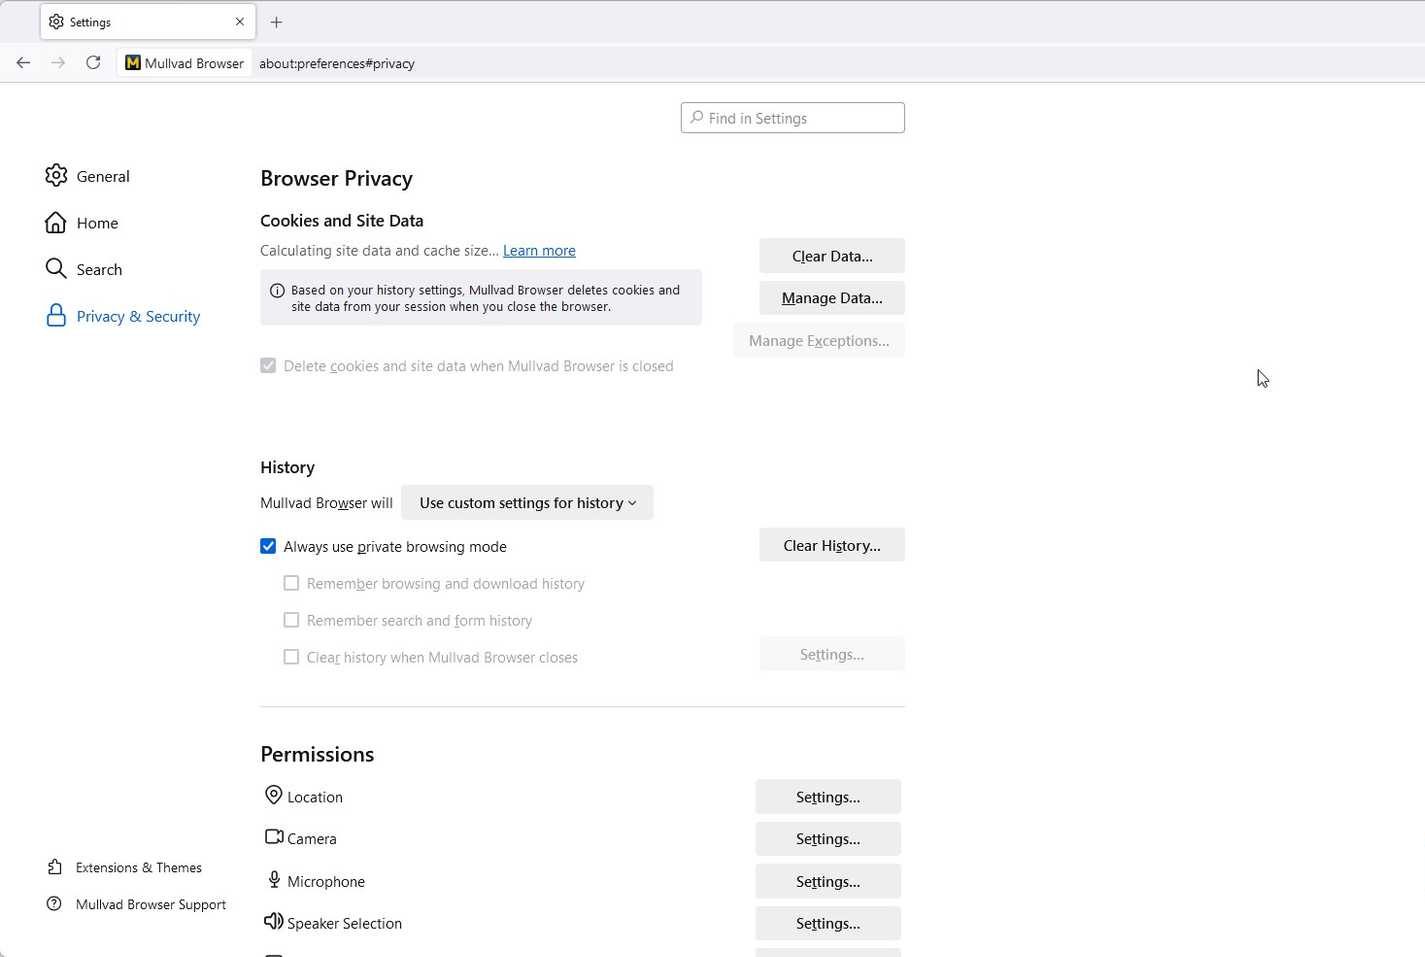Open a new tab with plus icon
Screen dimensions: 1425x957
pos(277,22)
